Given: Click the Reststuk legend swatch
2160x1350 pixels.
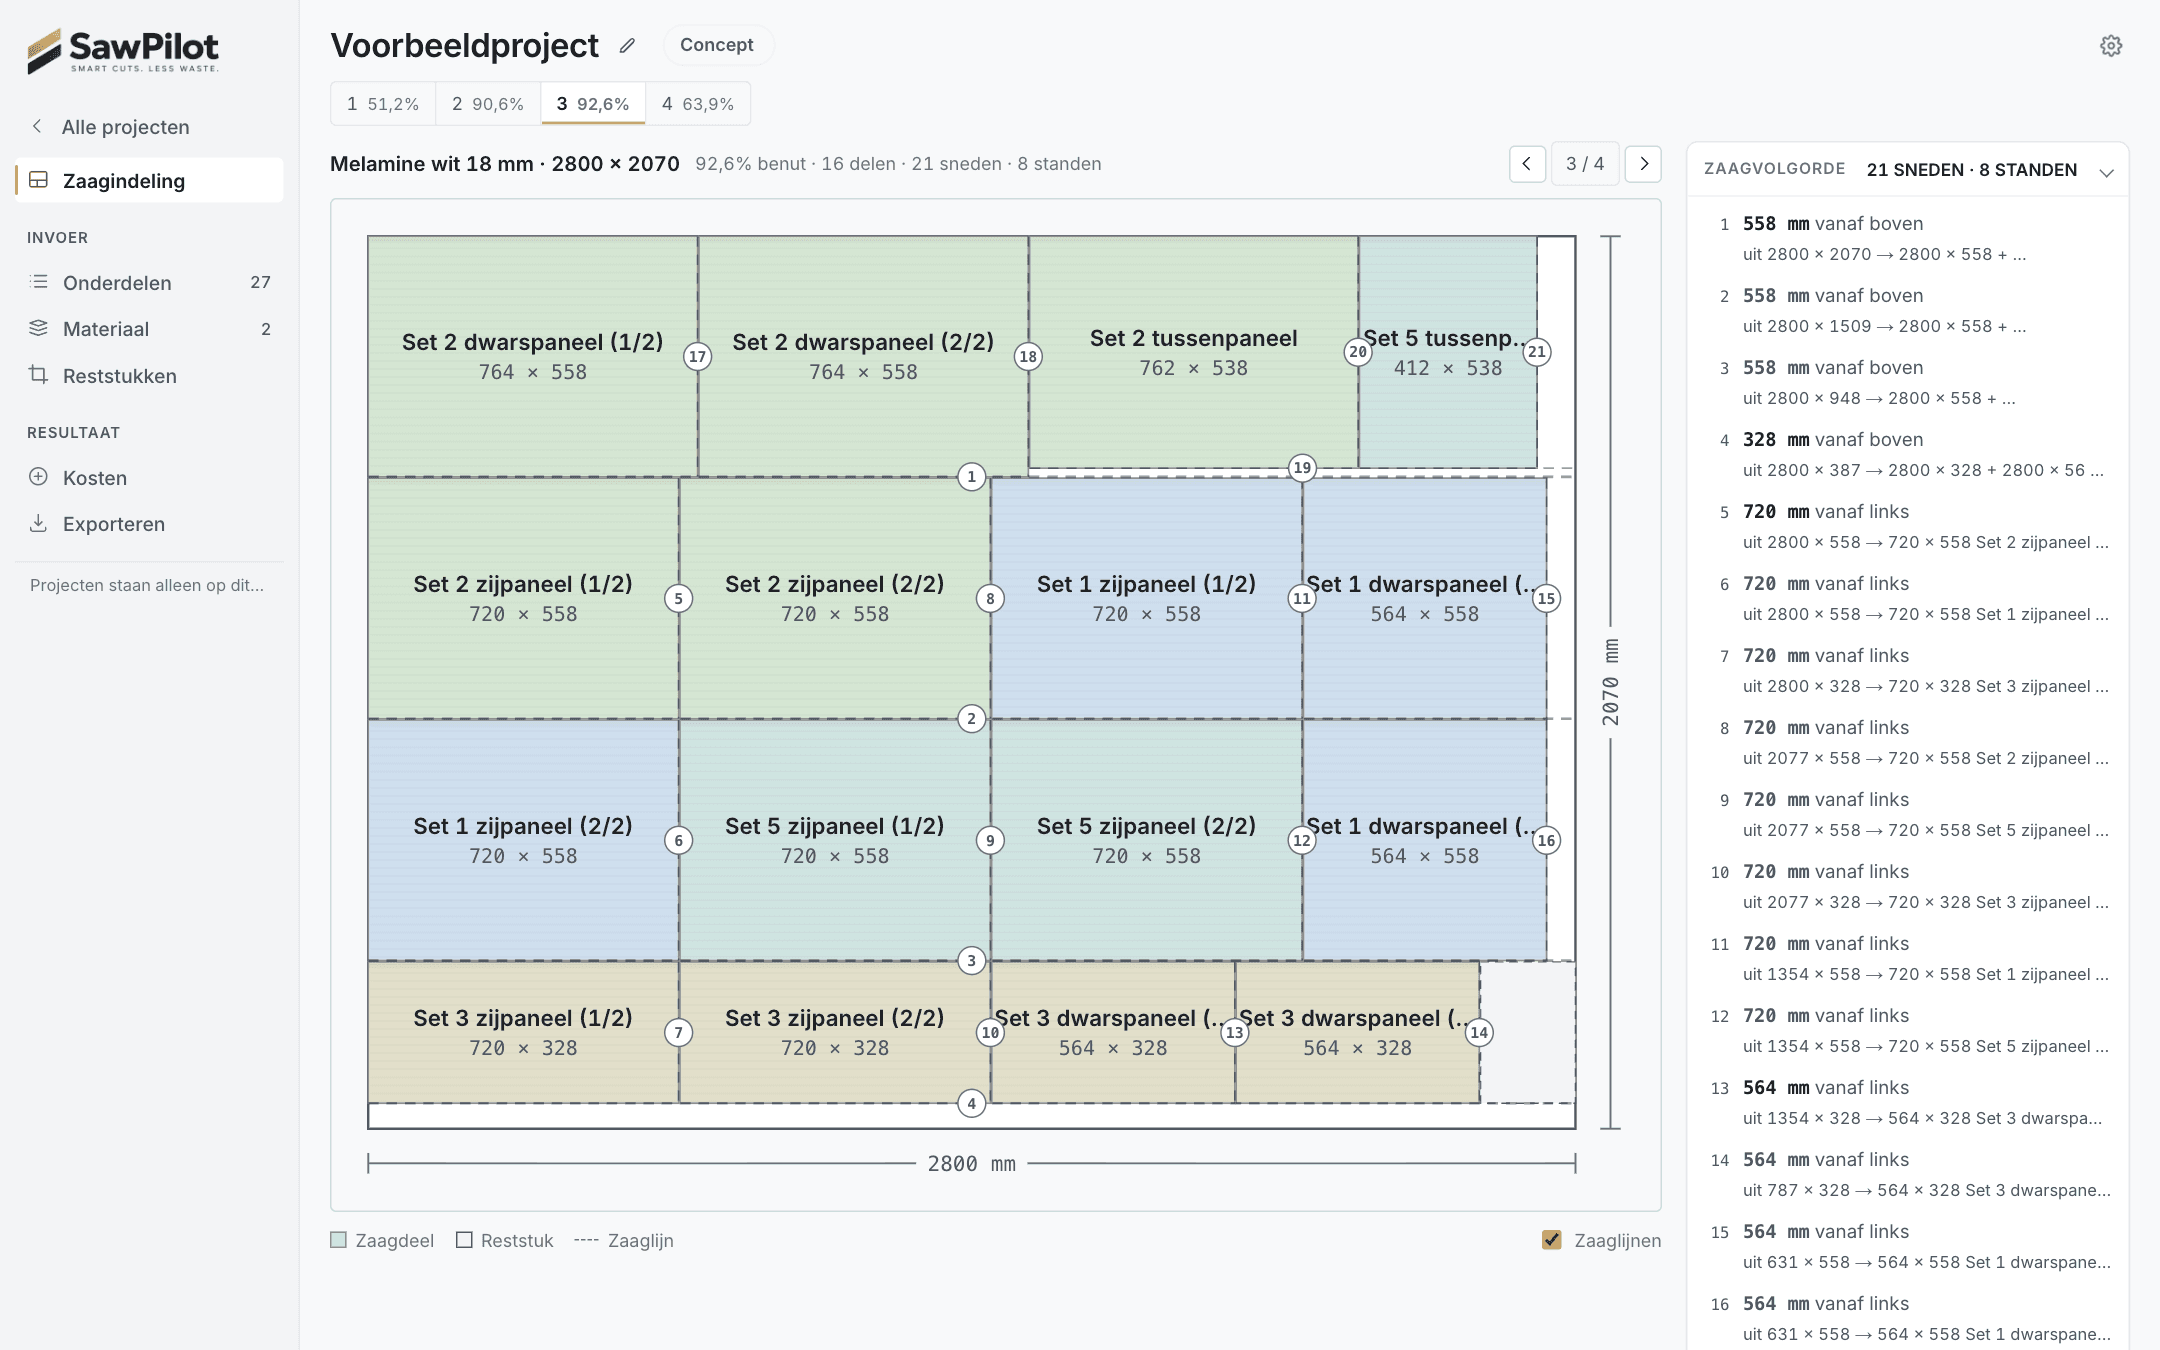Looking at the screenshot, I should [464, 1240].
